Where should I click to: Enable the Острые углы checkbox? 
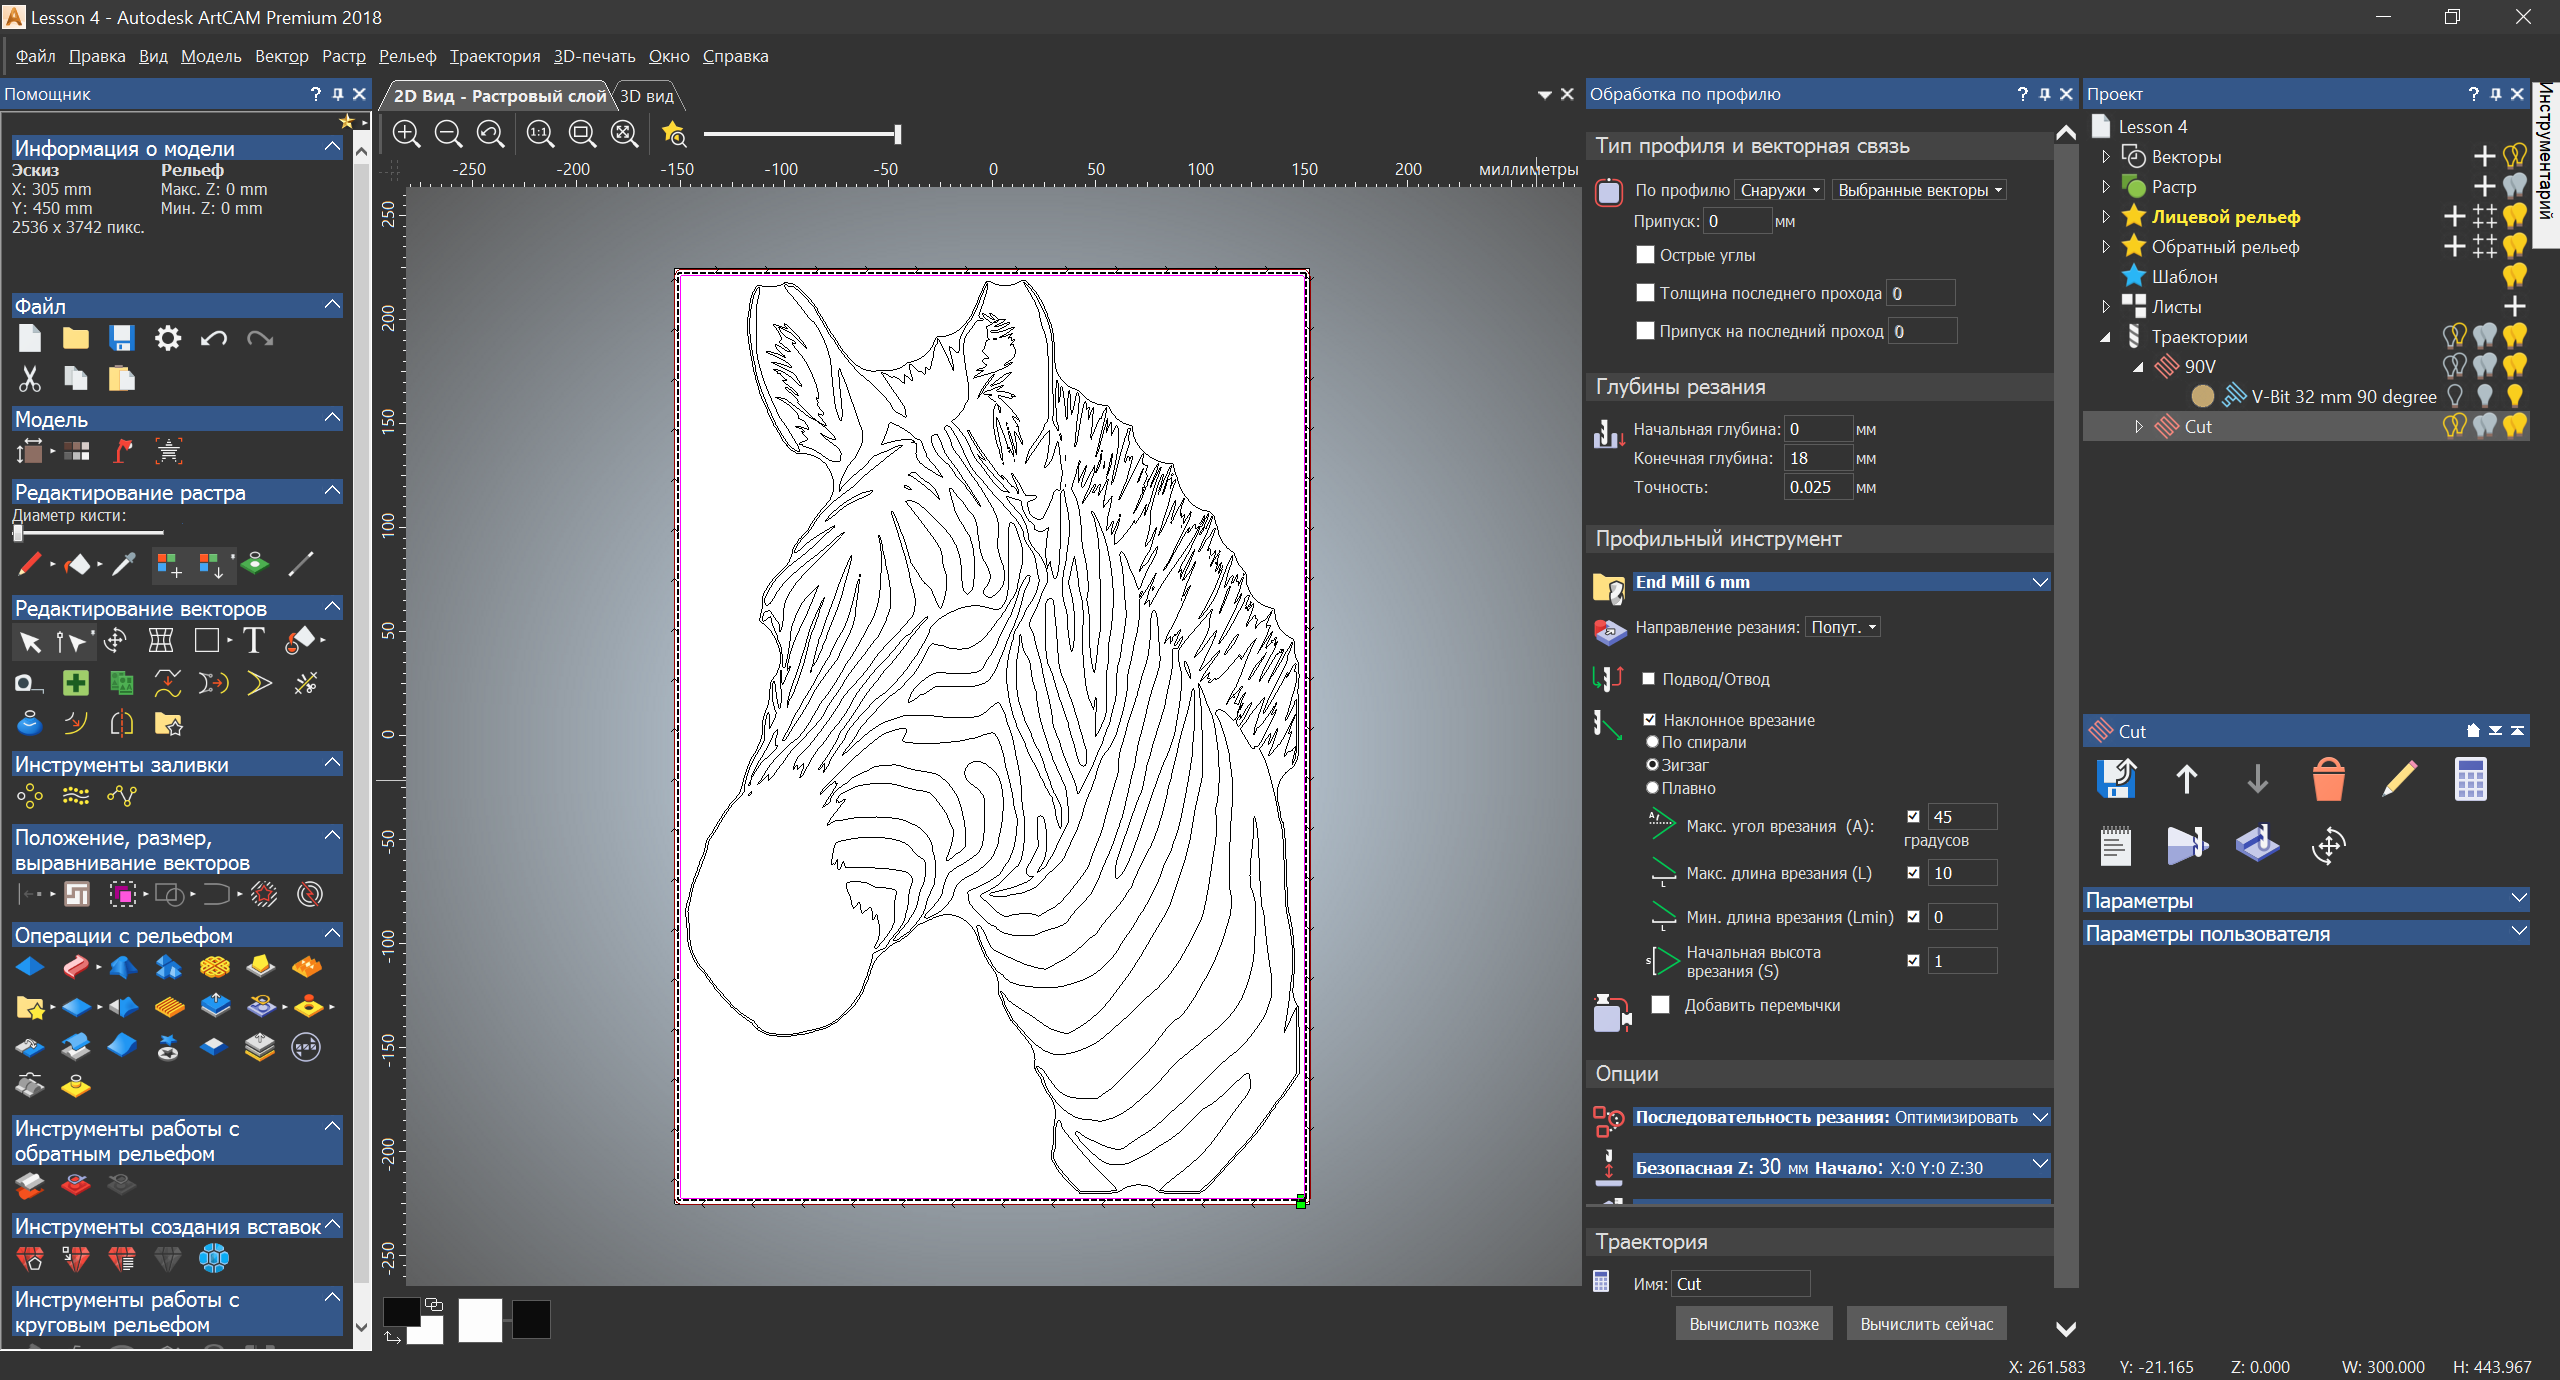[1645, 255]
